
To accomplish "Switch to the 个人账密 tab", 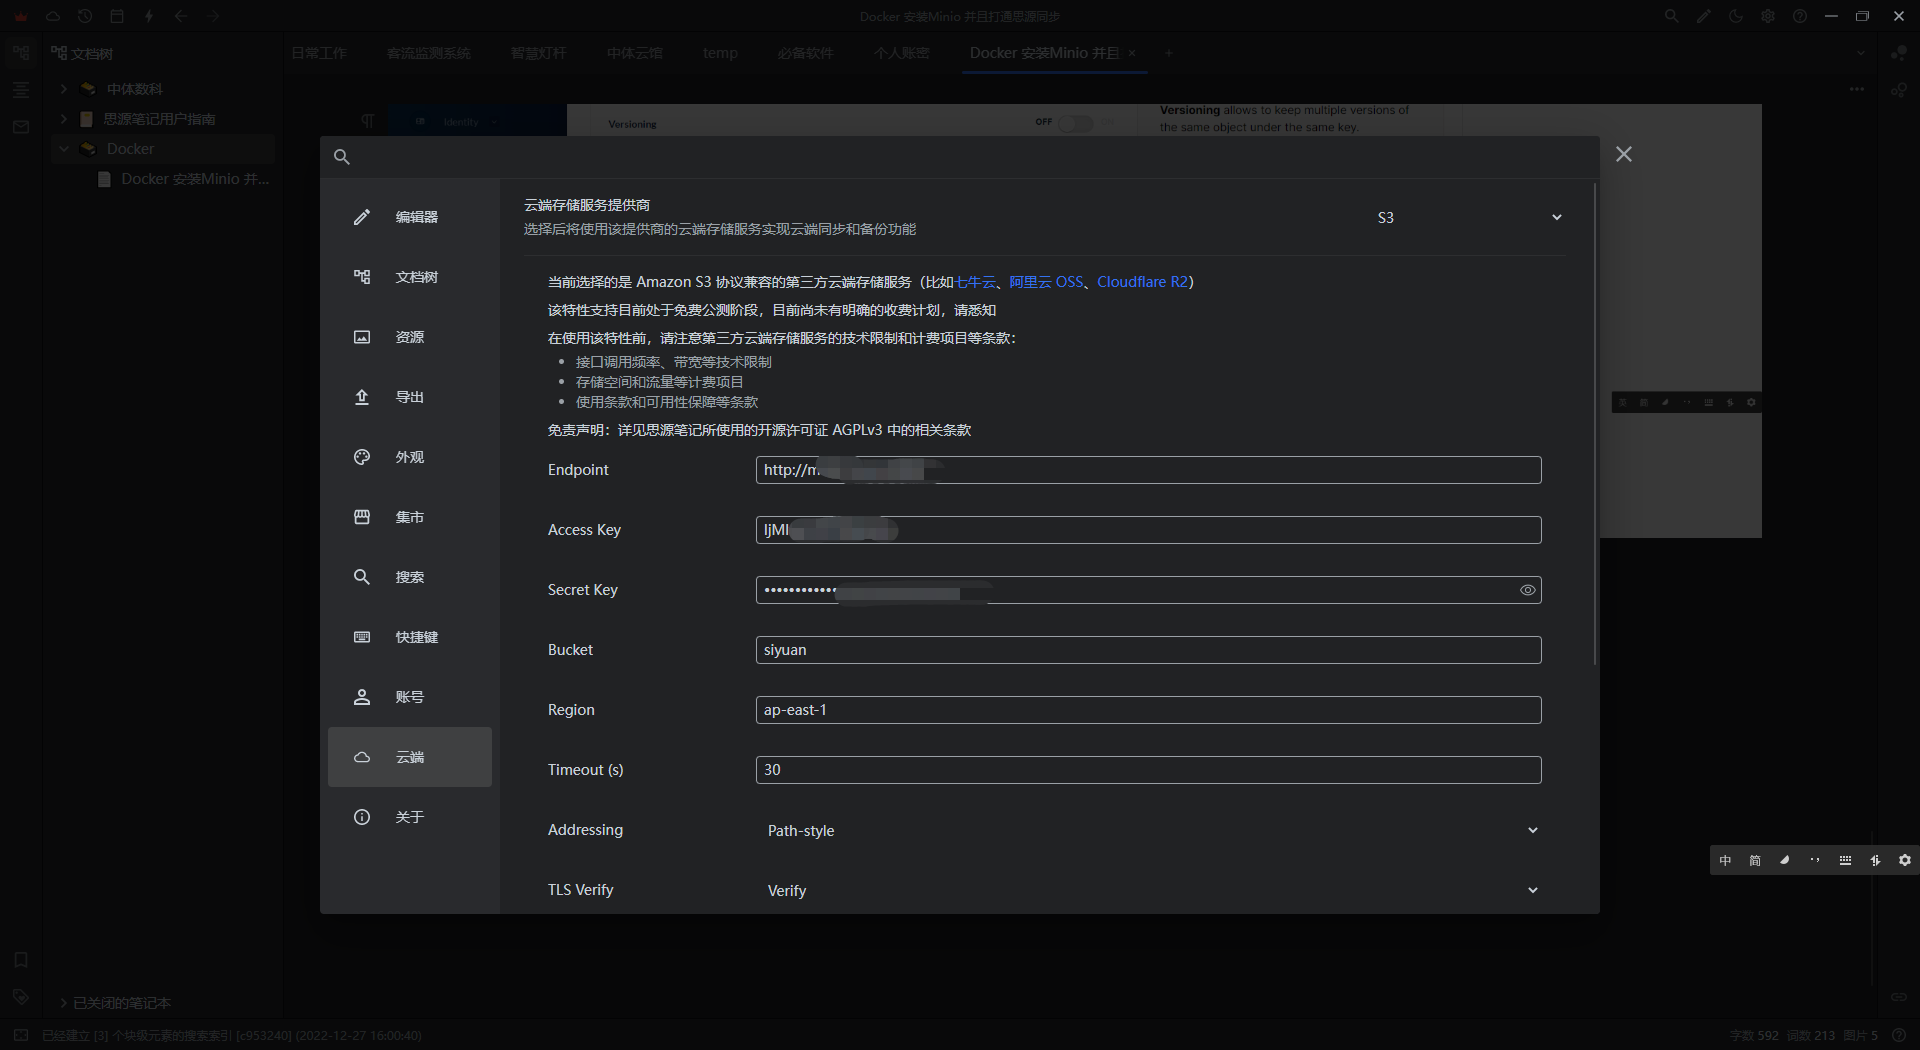I will 901,53.
